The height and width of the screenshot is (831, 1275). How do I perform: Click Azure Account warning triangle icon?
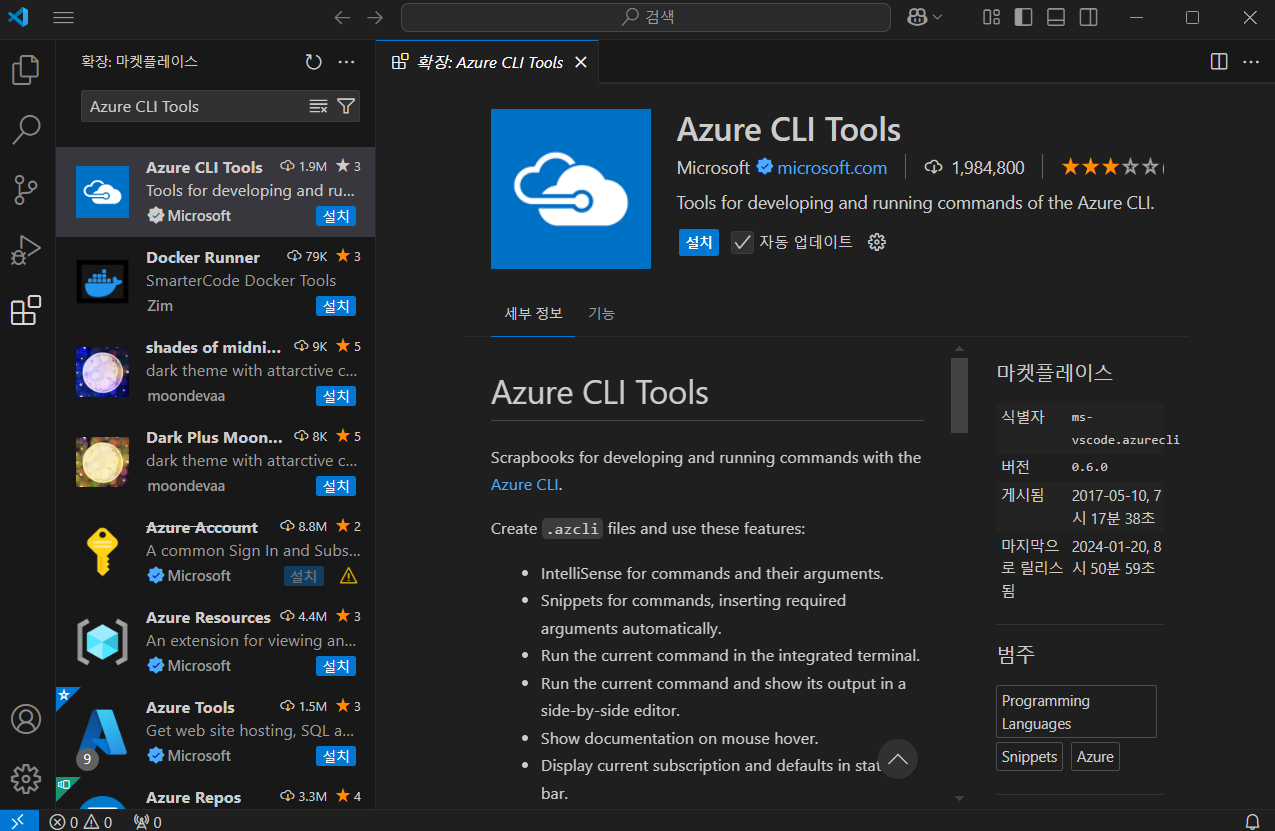click(348, 576)
